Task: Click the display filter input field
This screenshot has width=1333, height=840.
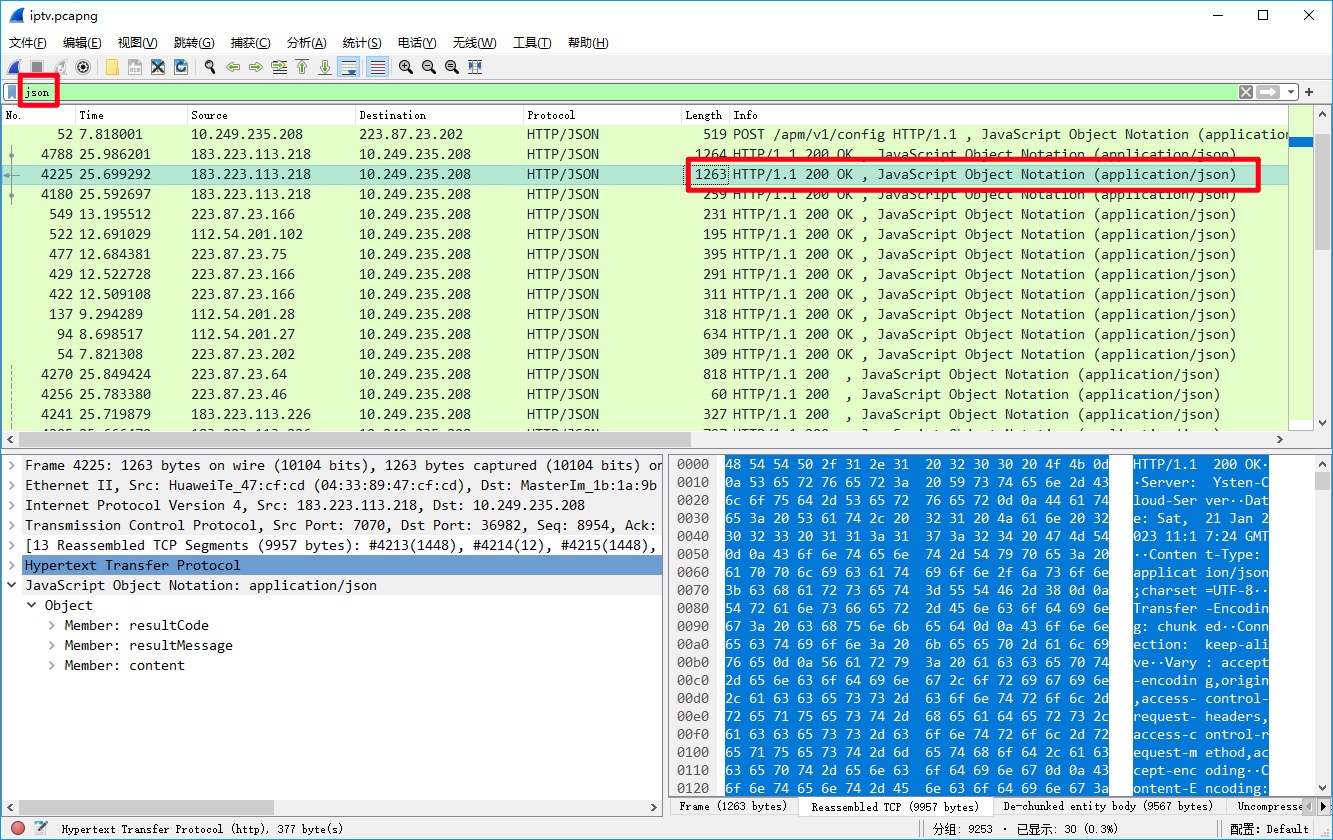Action: point(628,92)
